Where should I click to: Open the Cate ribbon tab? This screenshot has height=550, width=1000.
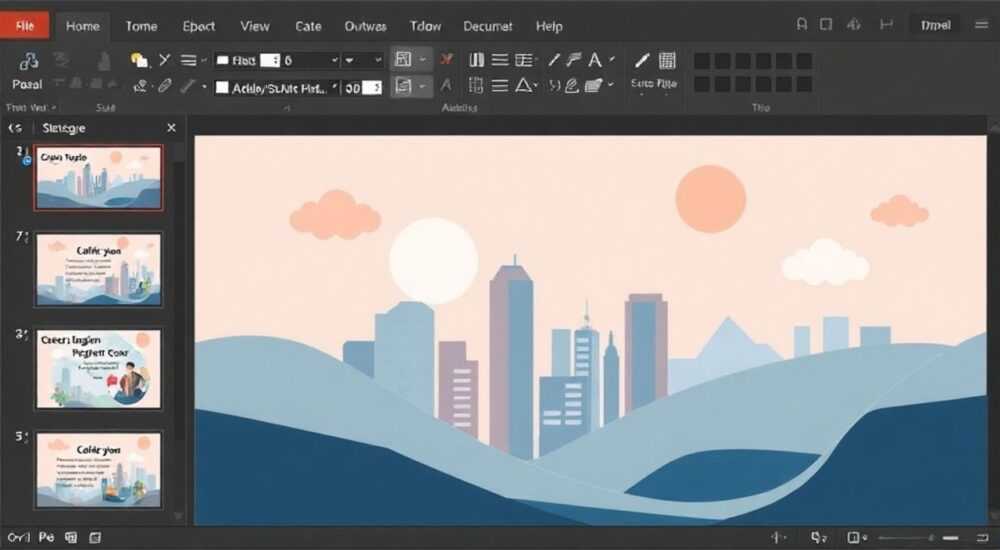[x=308, y=26]
